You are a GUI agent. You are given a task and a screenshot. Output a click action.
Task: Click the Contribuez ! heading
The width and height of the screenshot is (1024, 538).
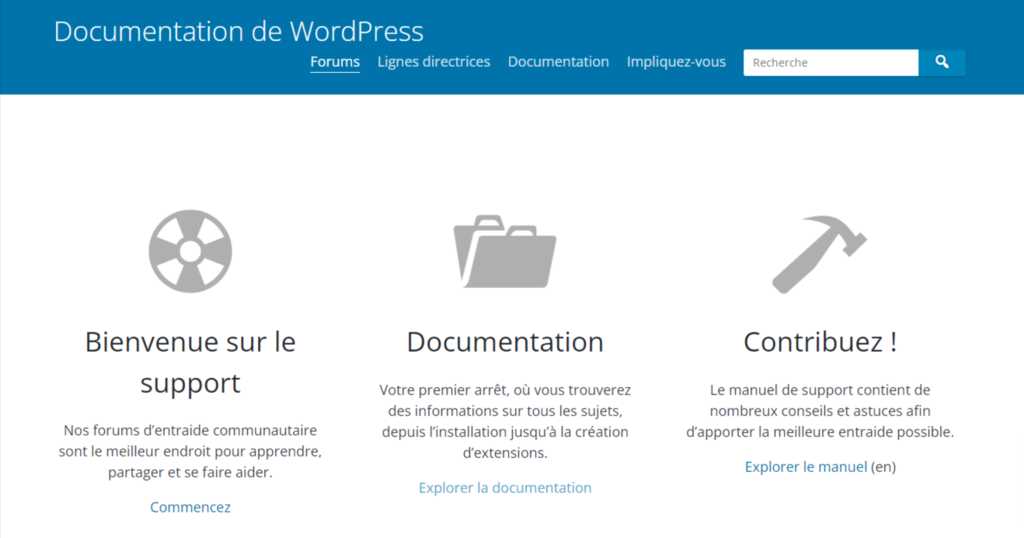coord(820,342)
